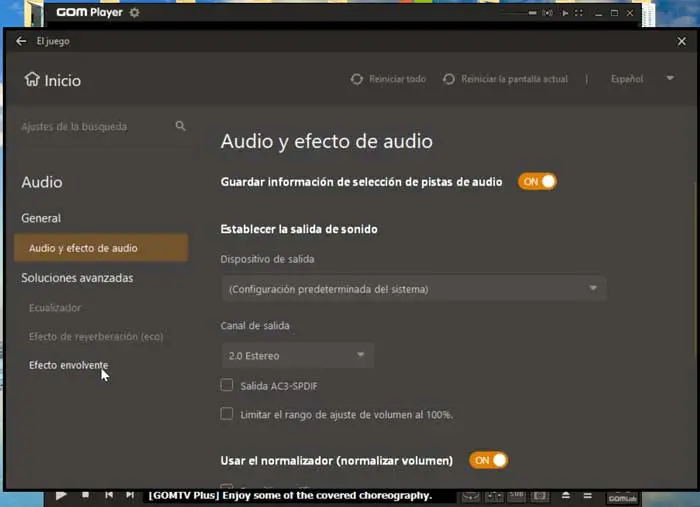Click the Reiniciar la pantalla actual icon
This screenshot has height=507, width=700.
[x=449, y=79]
